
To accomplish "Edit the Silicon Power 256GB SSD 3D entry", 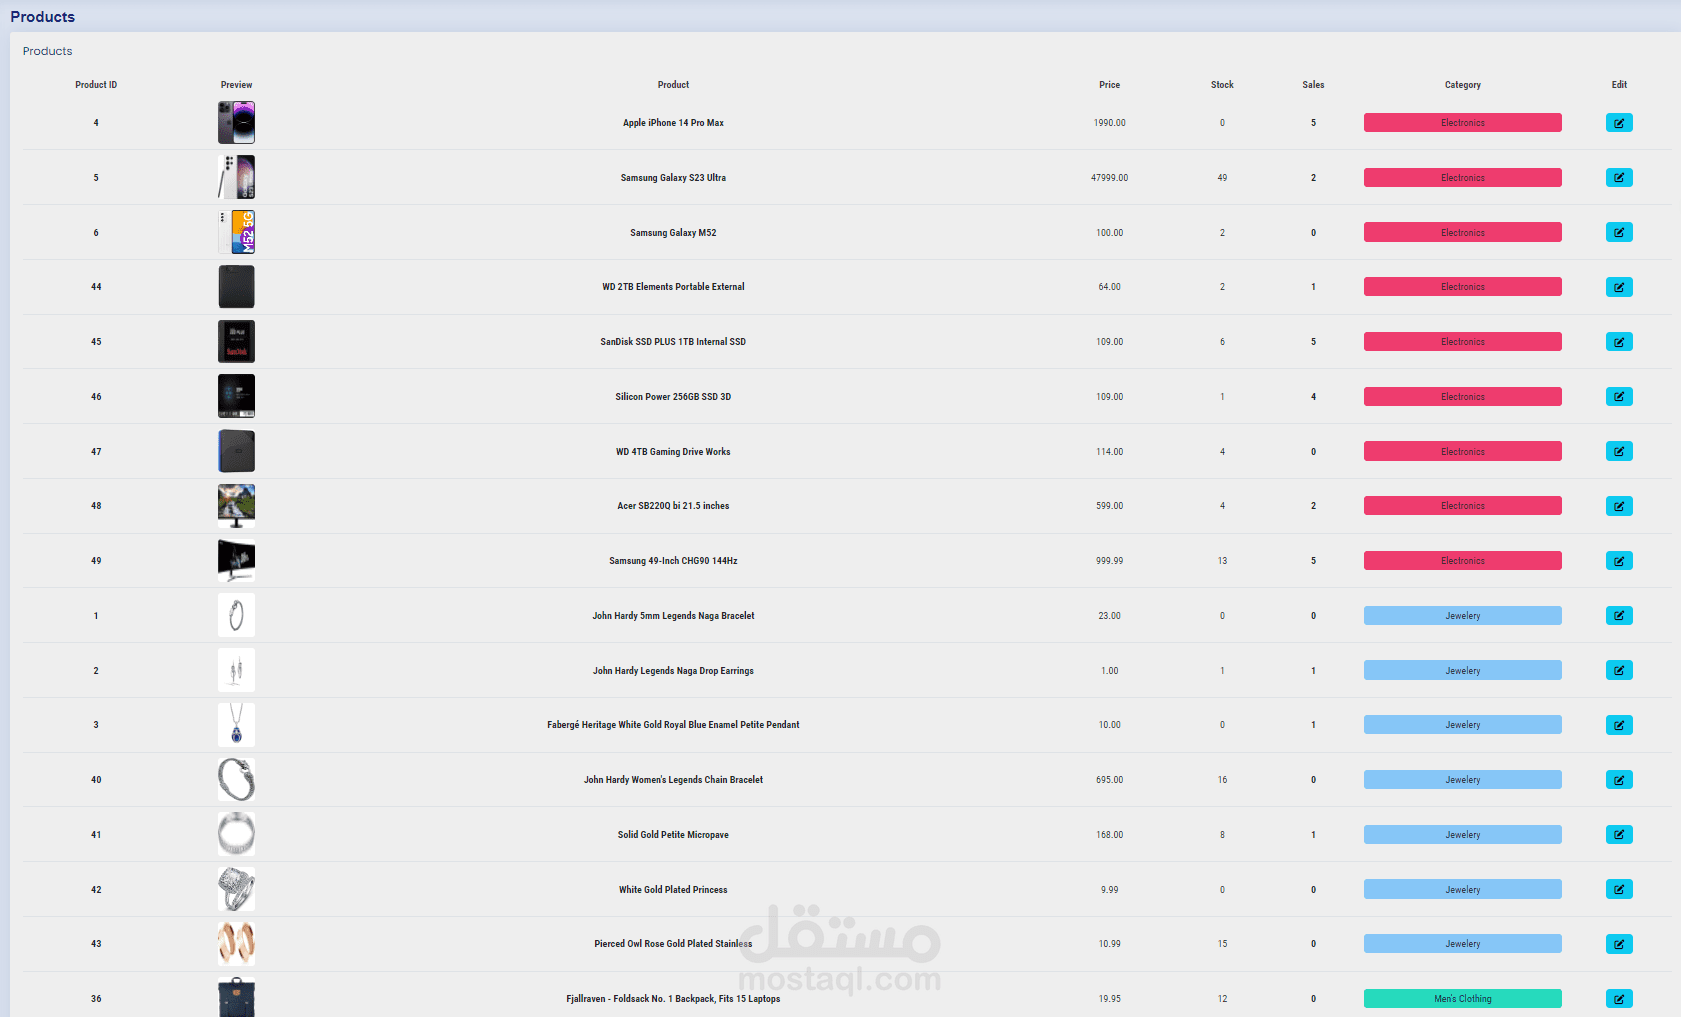I will tap(1619, 397).
